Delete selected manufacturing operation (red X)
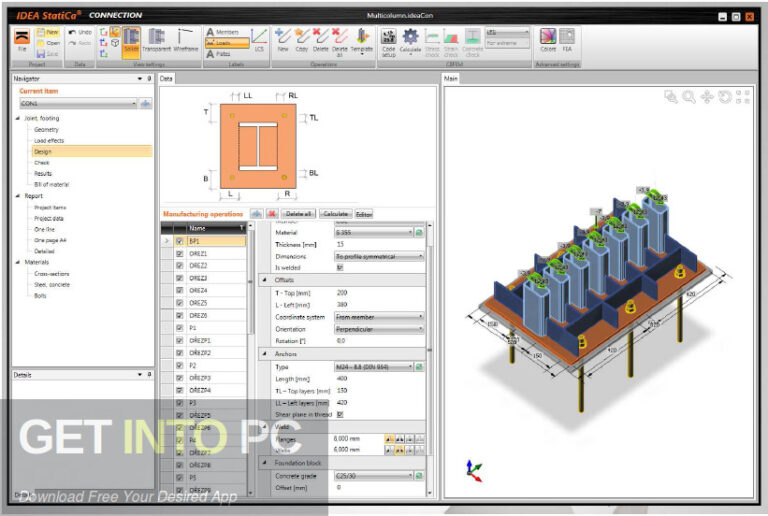The image size is (768, 516). [x=272, y=214]
